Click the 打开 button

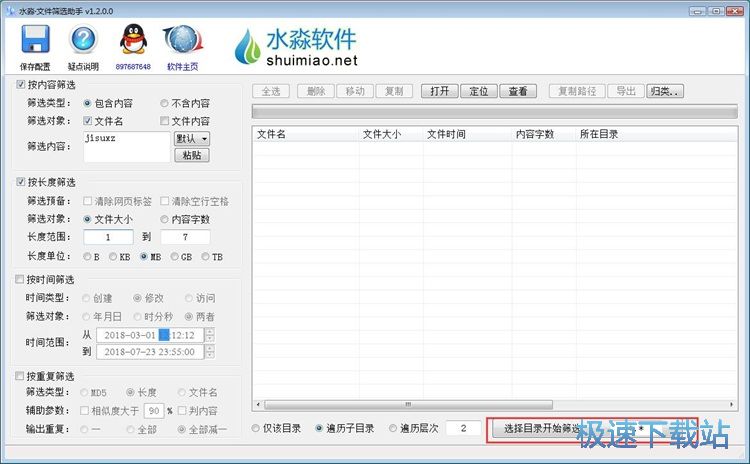tap(440, 91)
